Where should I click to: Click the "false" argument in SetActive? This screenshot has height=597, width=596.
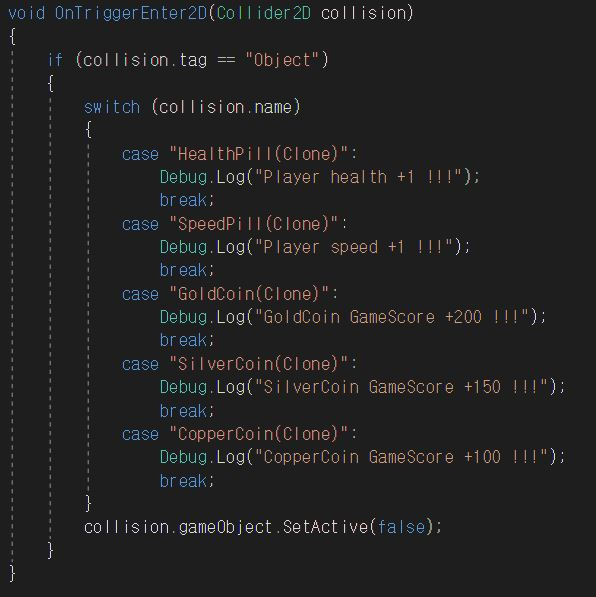coord(401,527)
